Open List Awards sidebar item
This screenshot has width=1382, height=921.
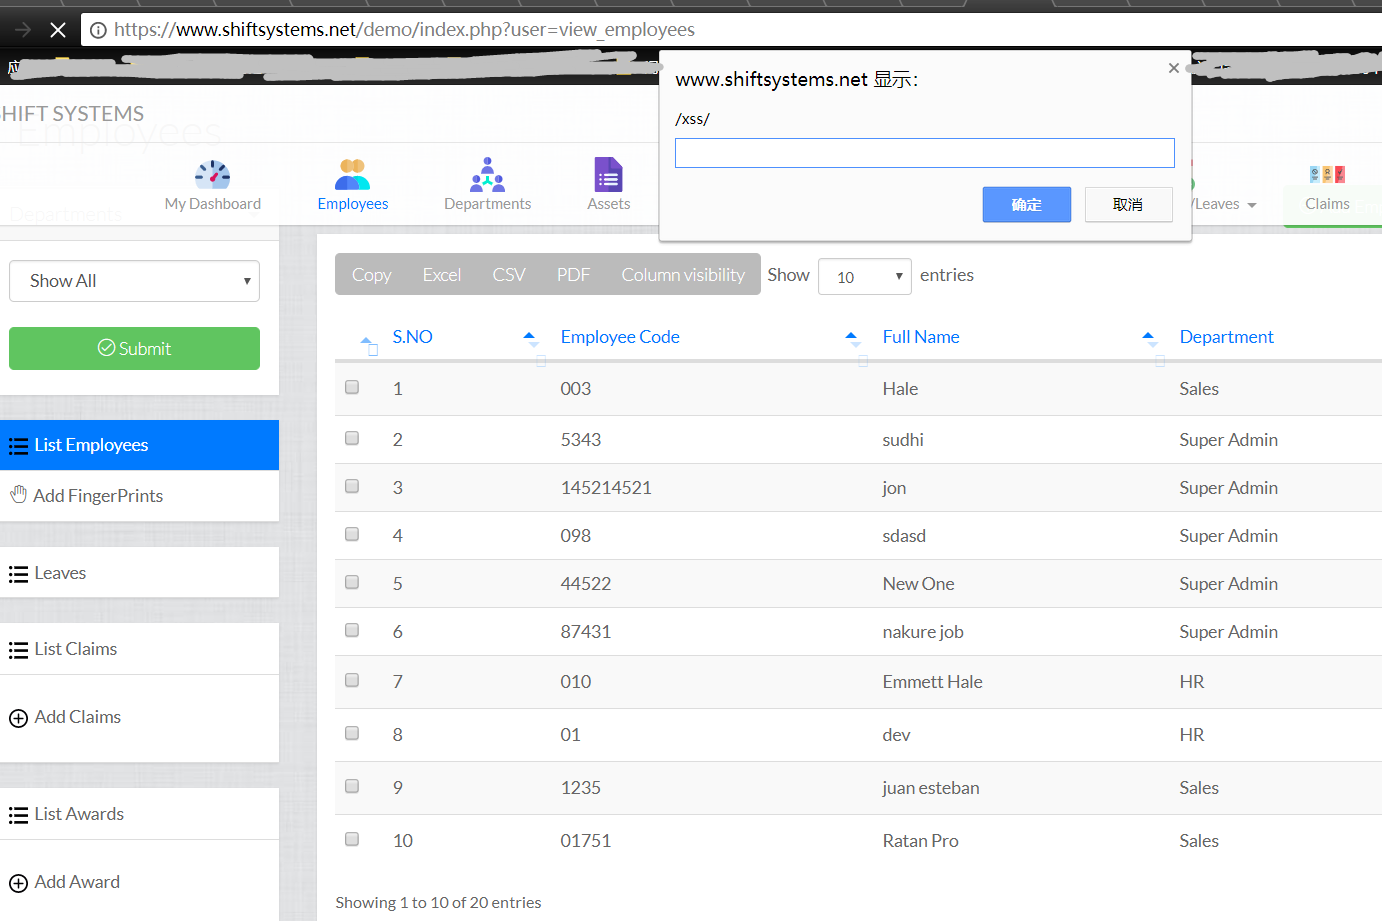pyautogui.click(x=139, y=814)
